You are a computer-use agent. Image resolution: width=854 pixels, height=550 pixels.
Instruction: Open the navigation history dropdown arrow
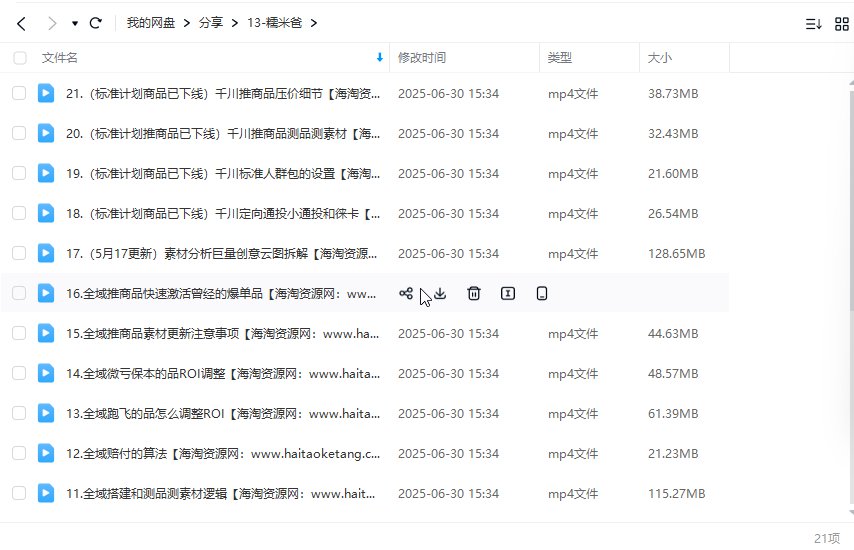(x=75, y=23)
